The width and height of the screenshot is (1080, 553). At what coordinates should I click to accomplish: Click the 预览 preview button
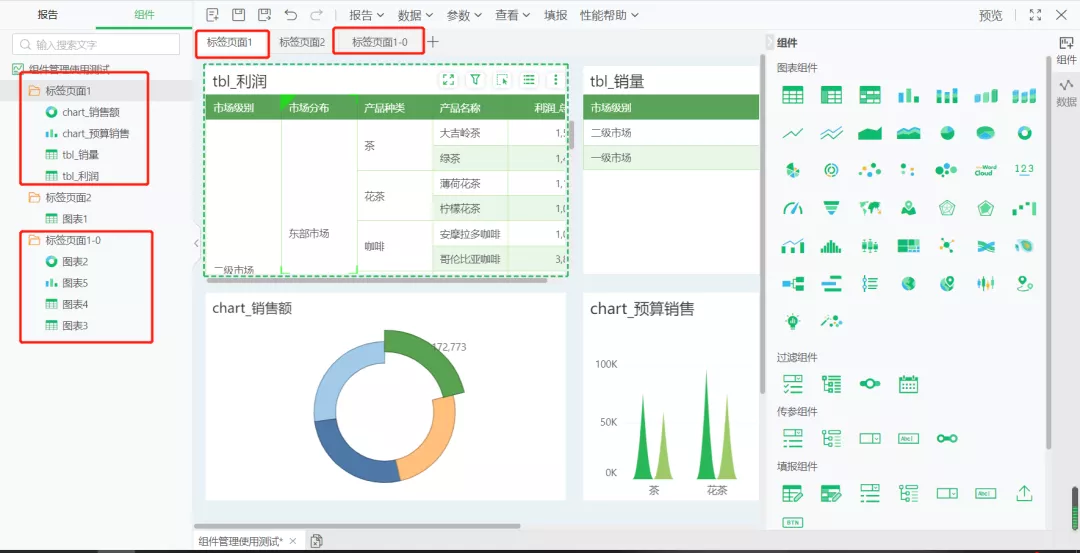pos(990,15)
